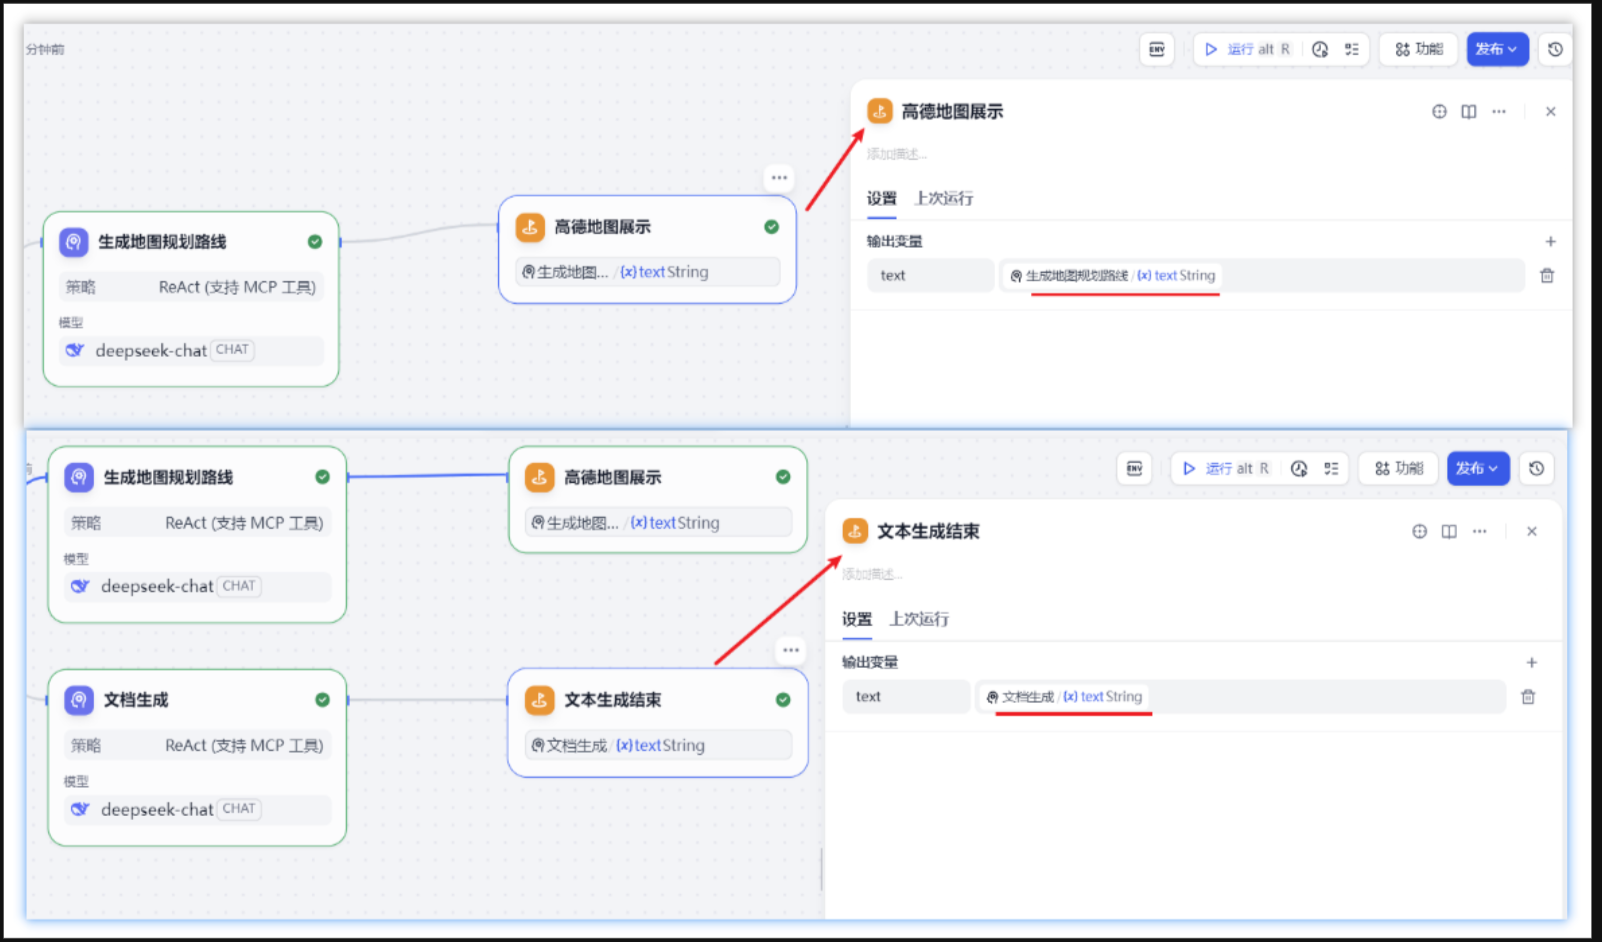This screenshot has height=942, width=1602.
Task: Select 生成地图规划路线 node in lower screenshot
Action: pyautogui.click(x=197, y=534)
